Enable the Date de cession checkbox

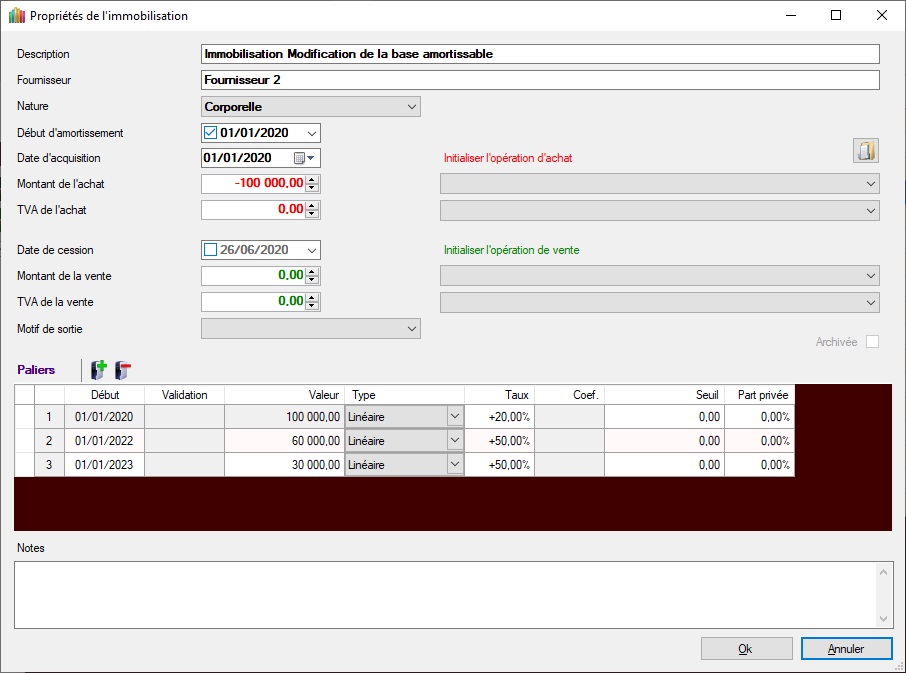[210, 250]
